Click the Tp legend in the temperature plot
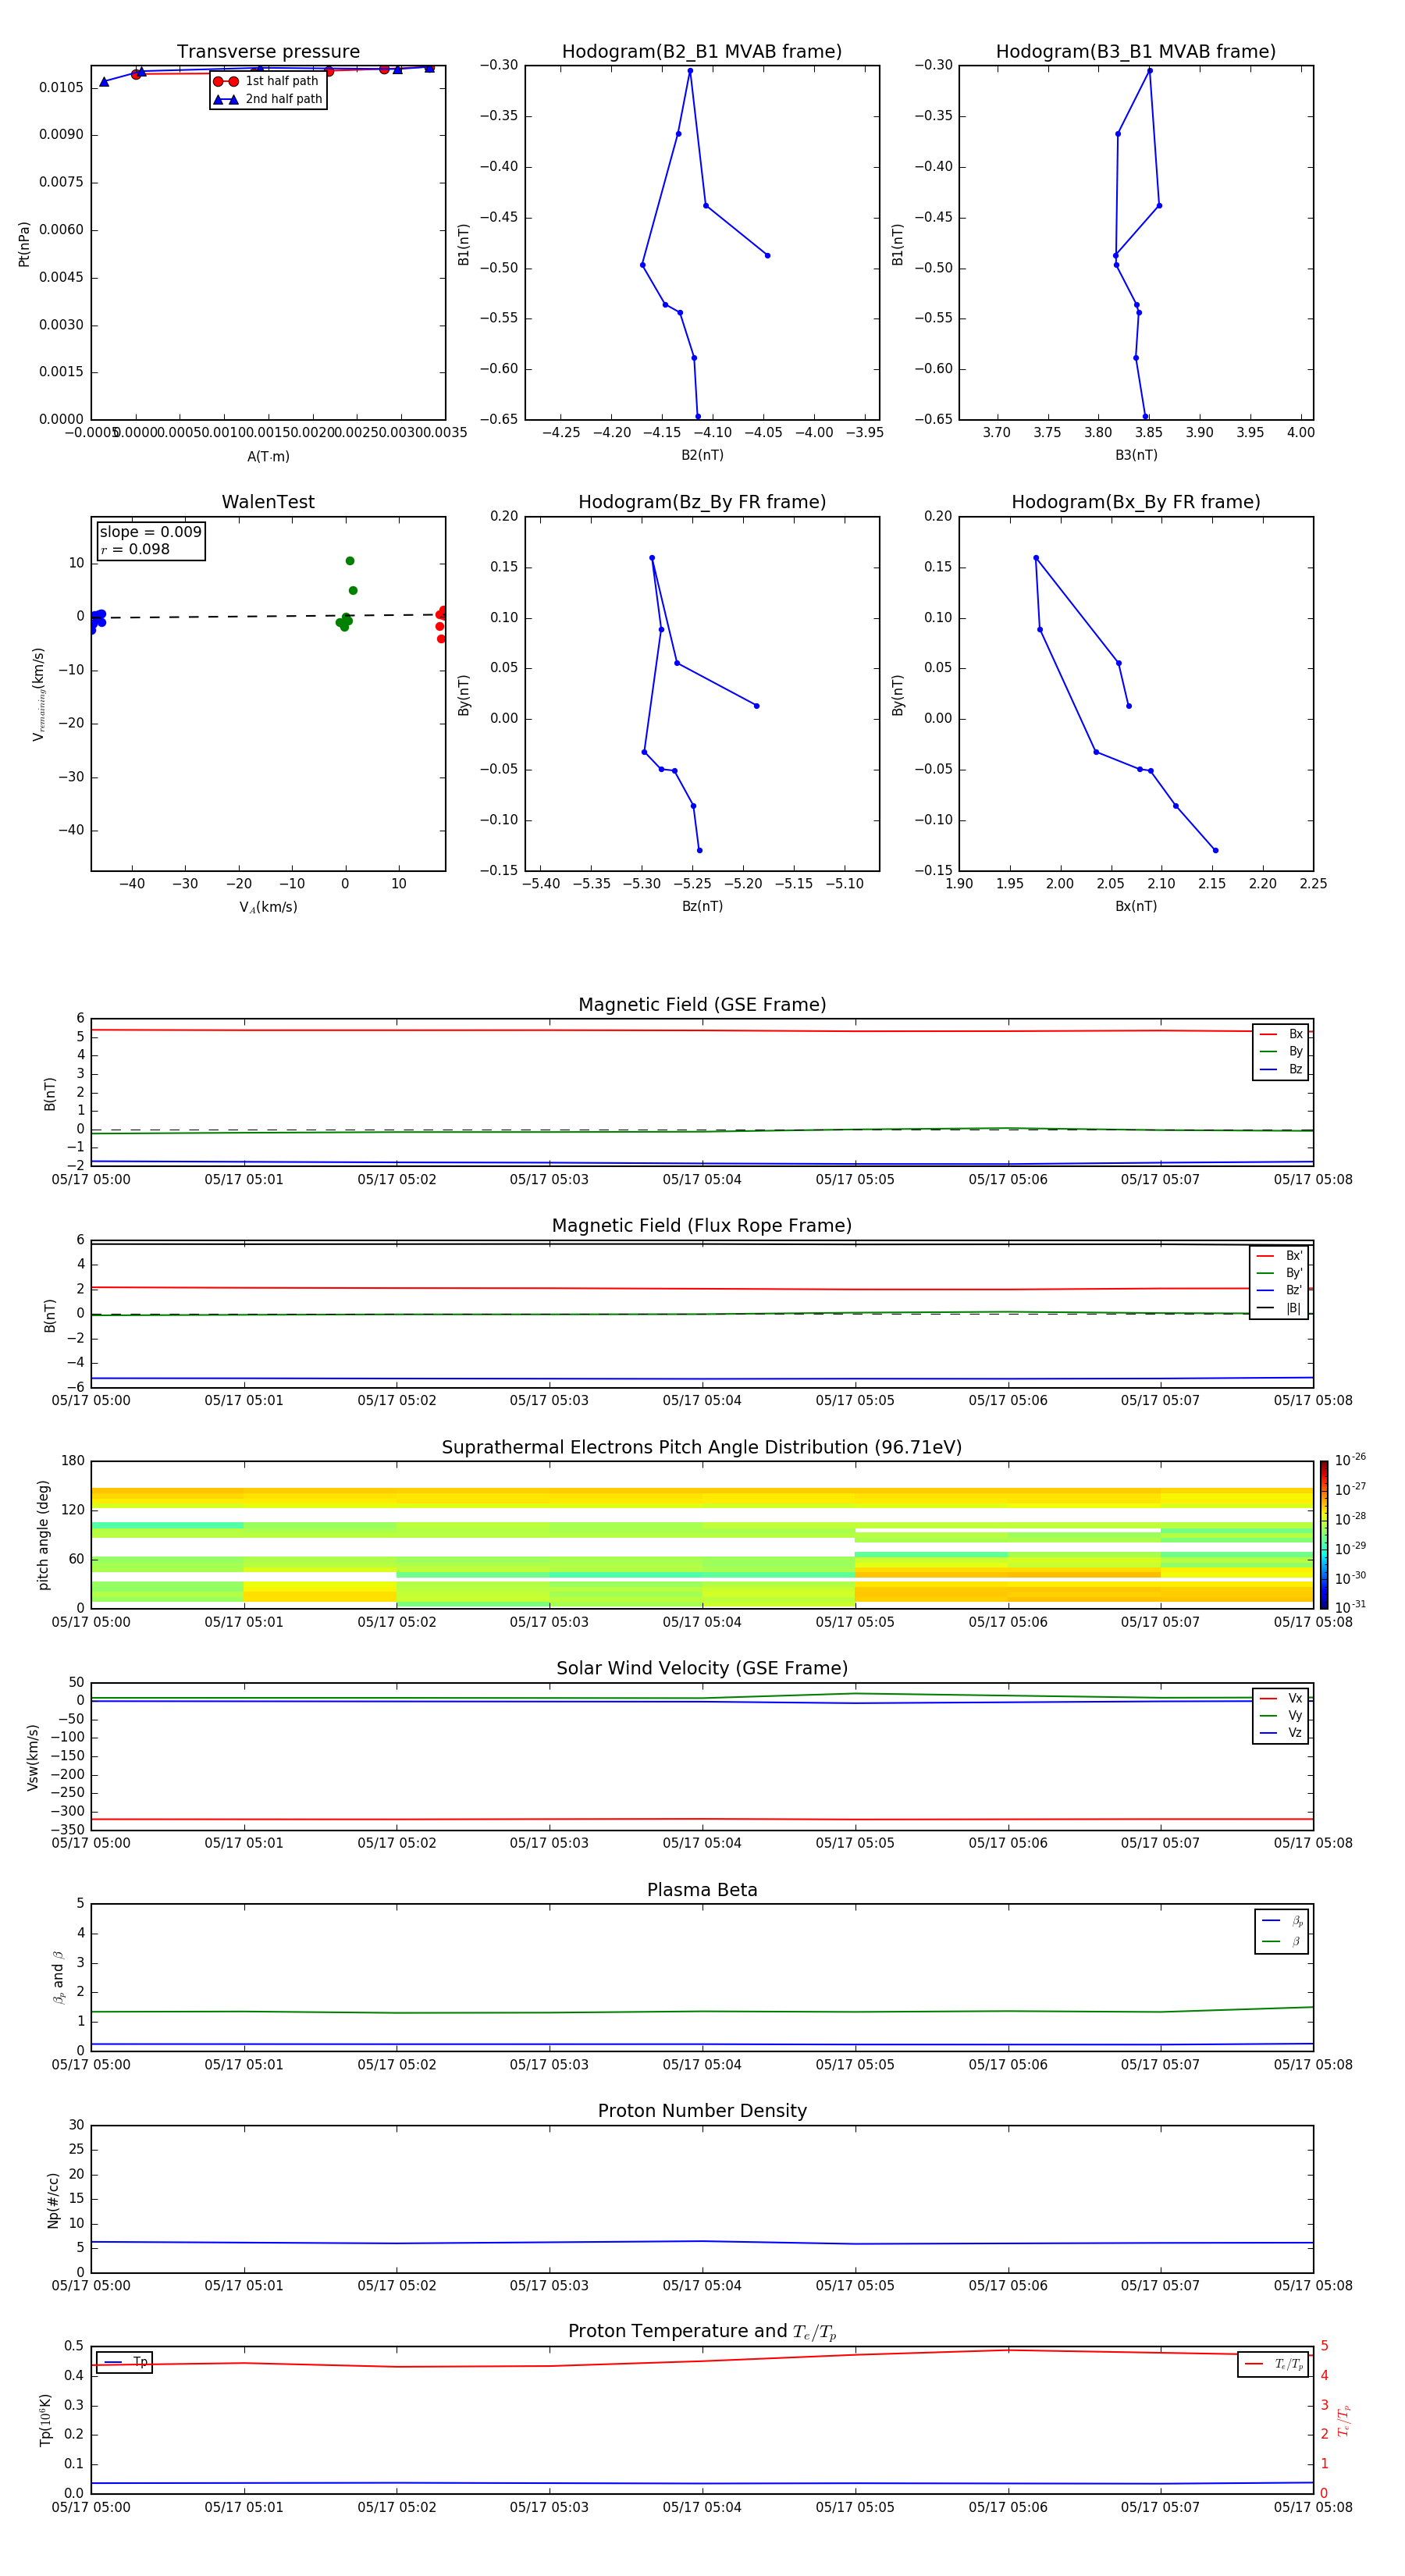 tap(125, 2362)
